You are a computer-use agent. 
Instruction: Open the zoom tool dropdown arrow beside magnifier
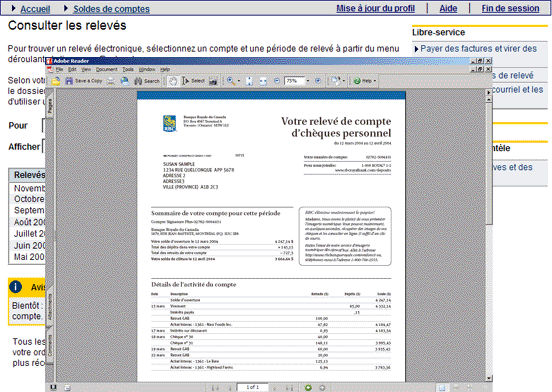[x=239, y=81]
